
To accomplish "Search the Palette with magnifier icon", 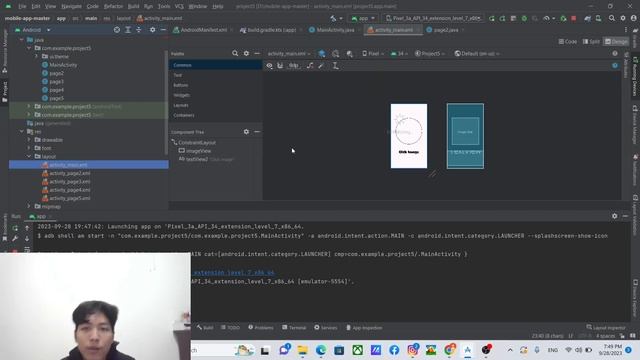I will tap(235, 53).
